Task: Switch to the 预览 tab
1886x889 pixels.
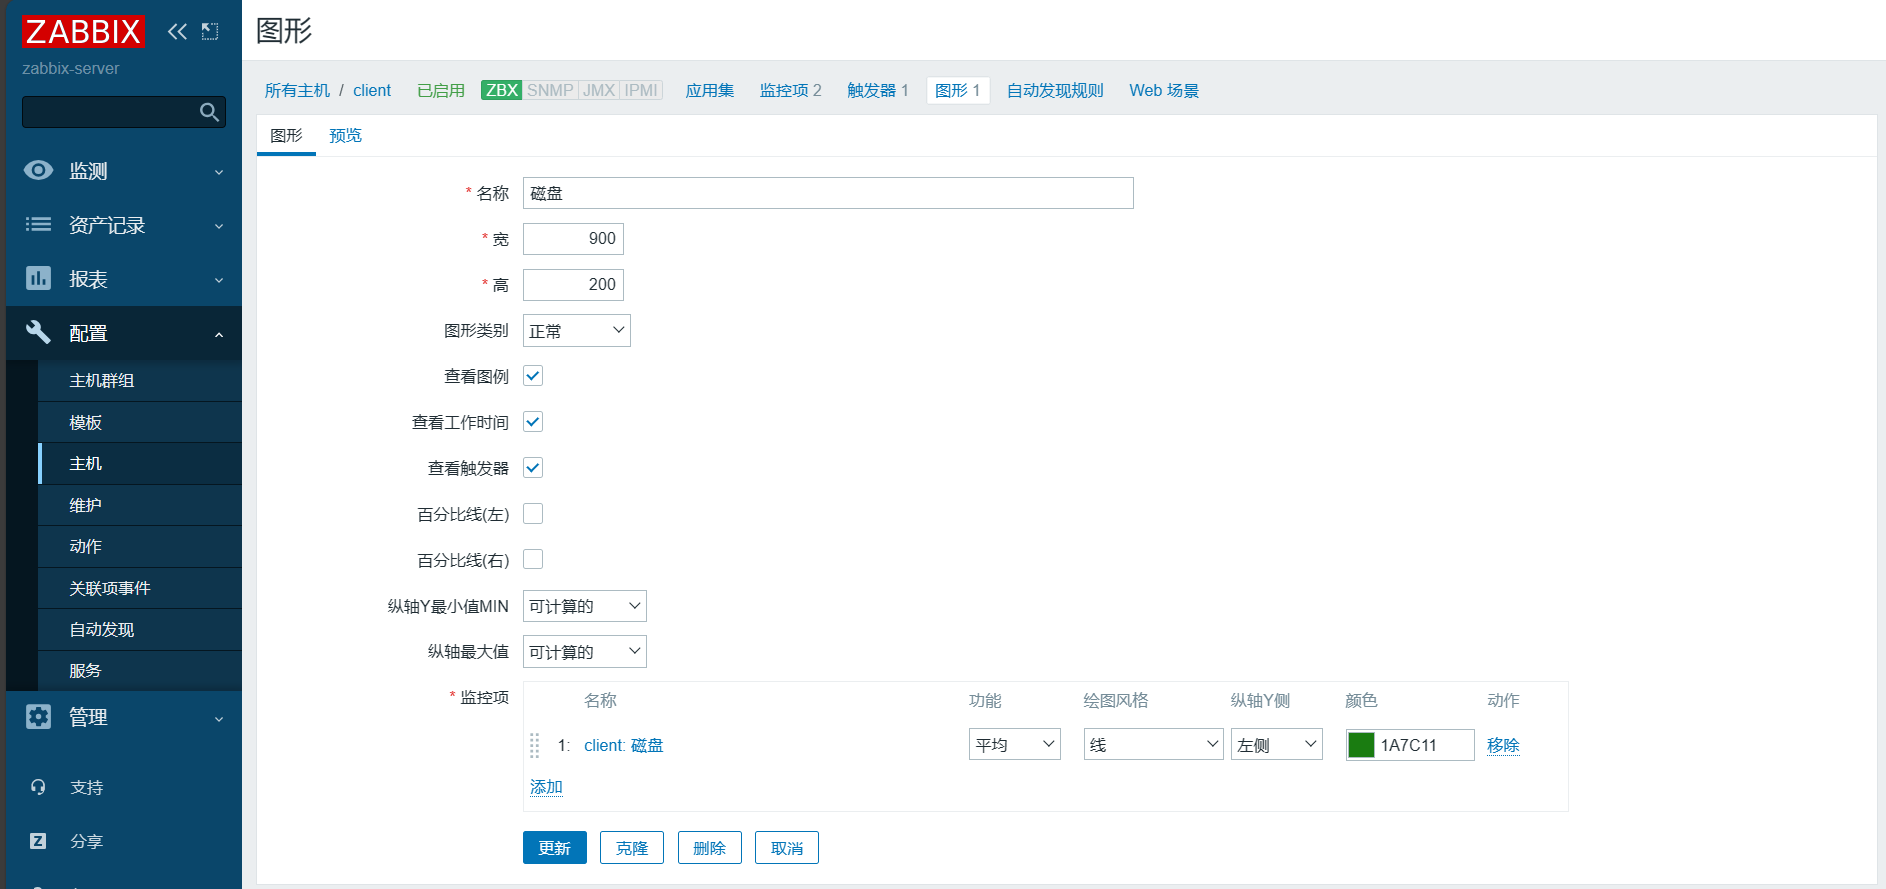Action: 345,135
